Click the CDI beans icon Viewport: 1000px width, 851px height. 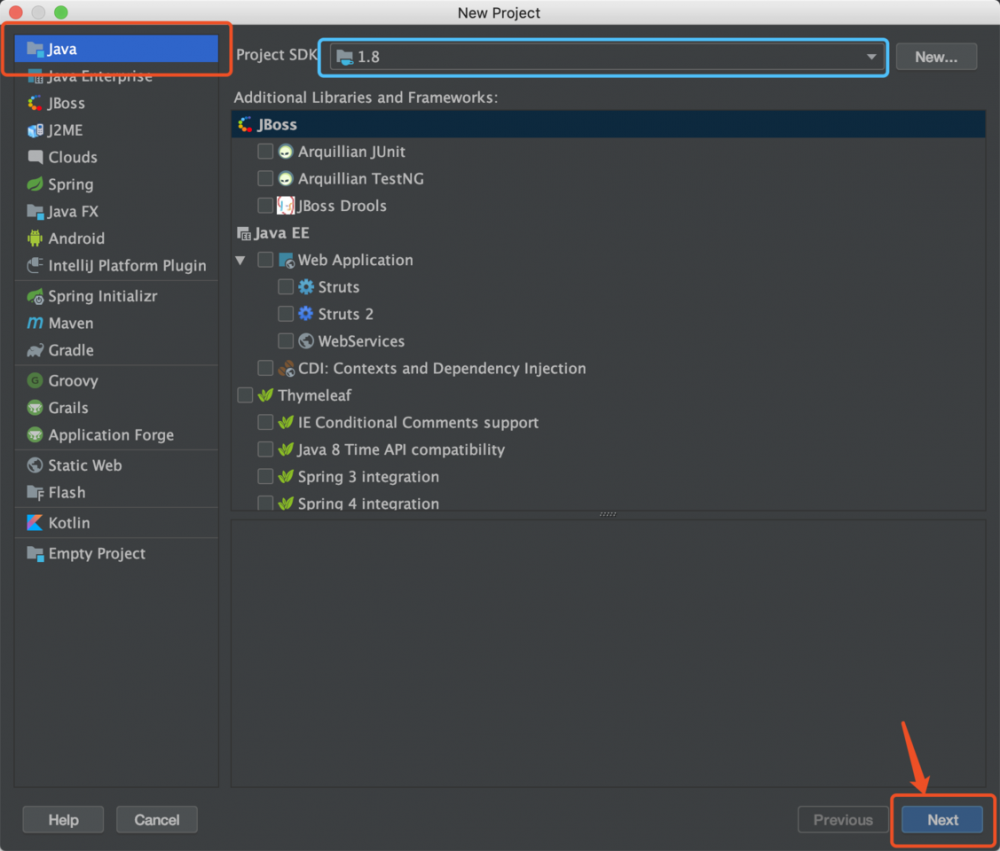[x=286, y=369]
